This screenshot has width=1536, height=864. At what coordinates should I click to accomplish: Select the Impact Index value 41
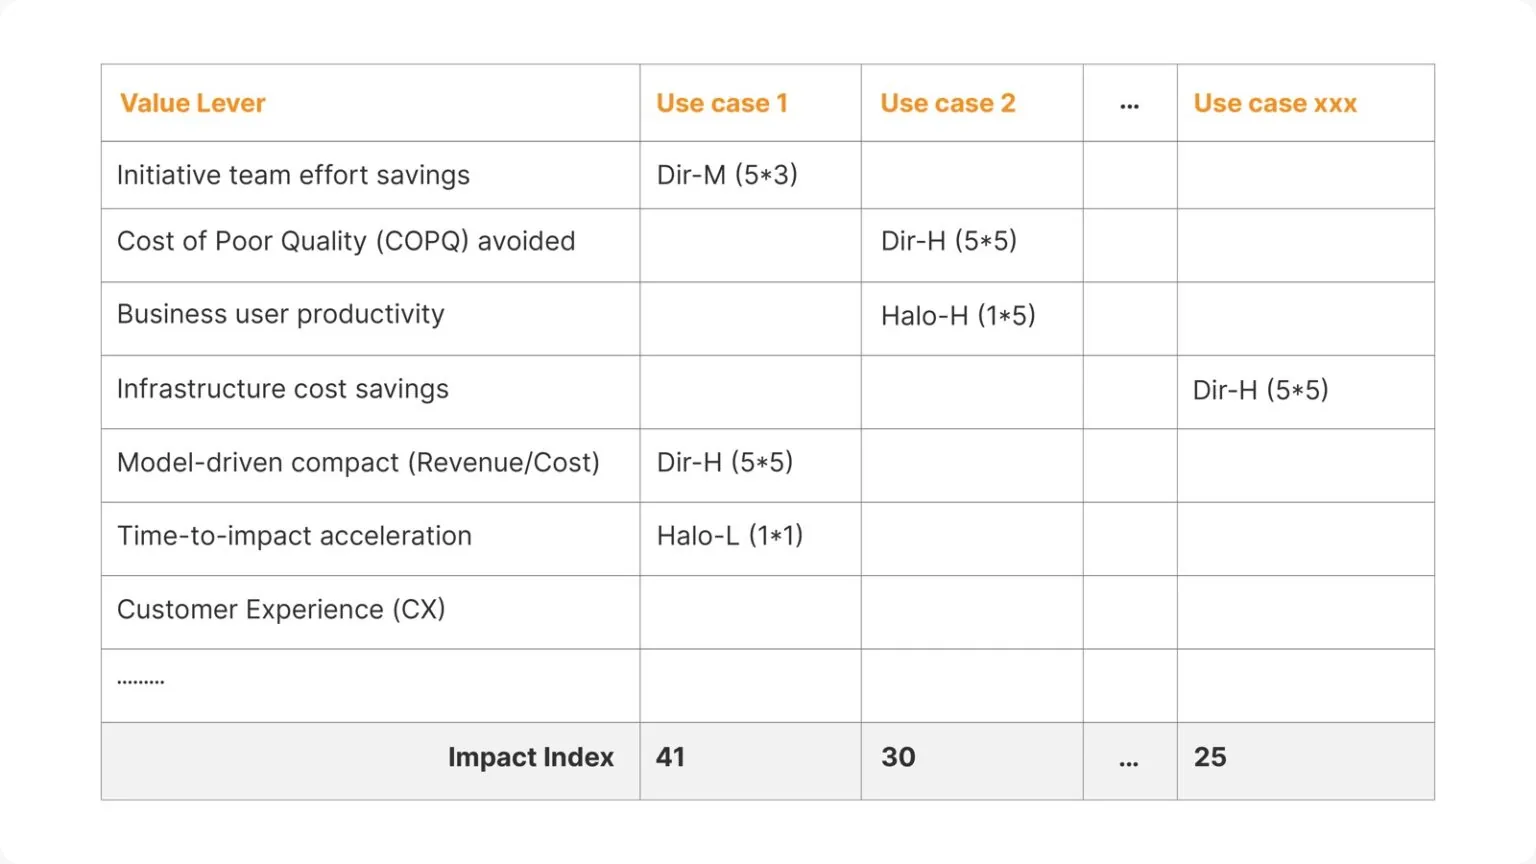671,757
